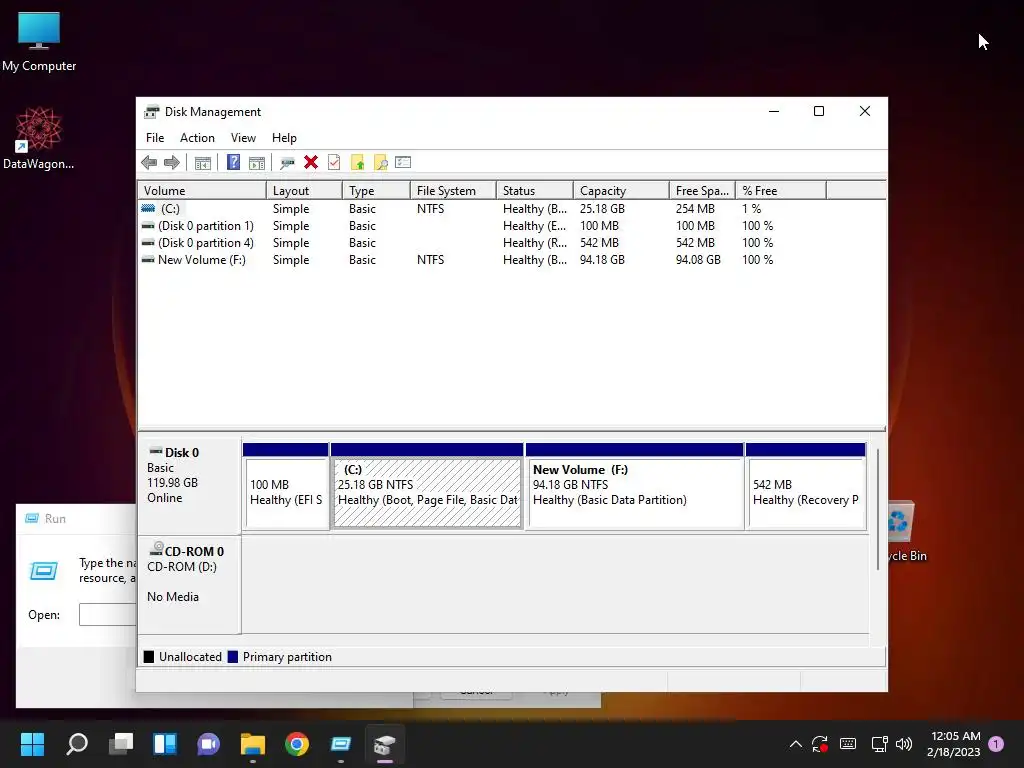Click the yellow folder with green arrow icon

[x=357, y=163]
